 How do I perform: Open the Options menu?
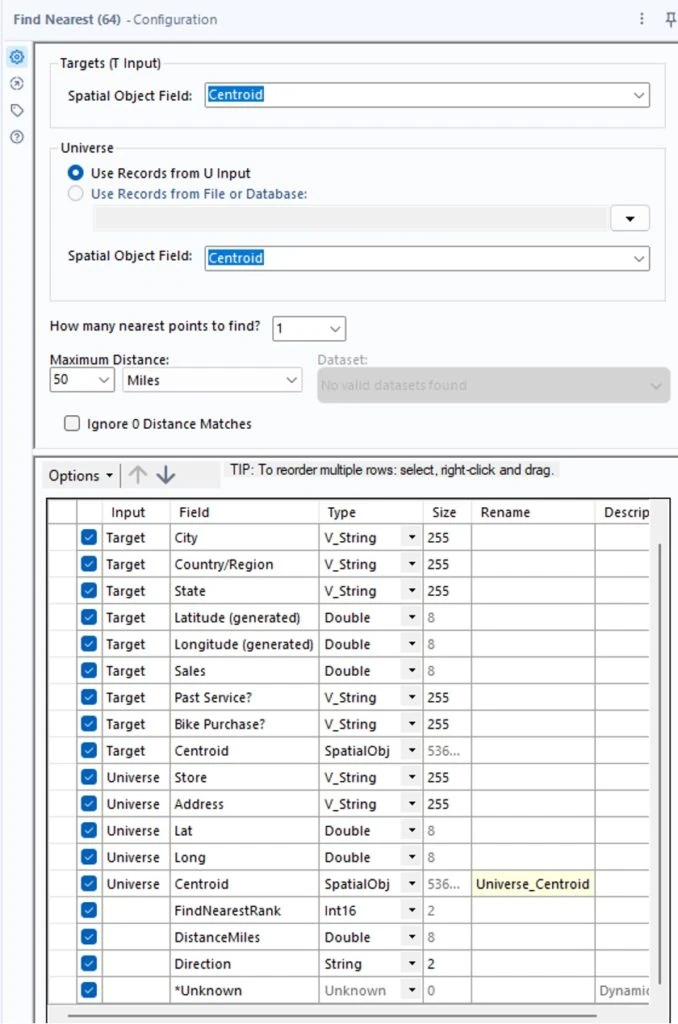pos(81,476)
